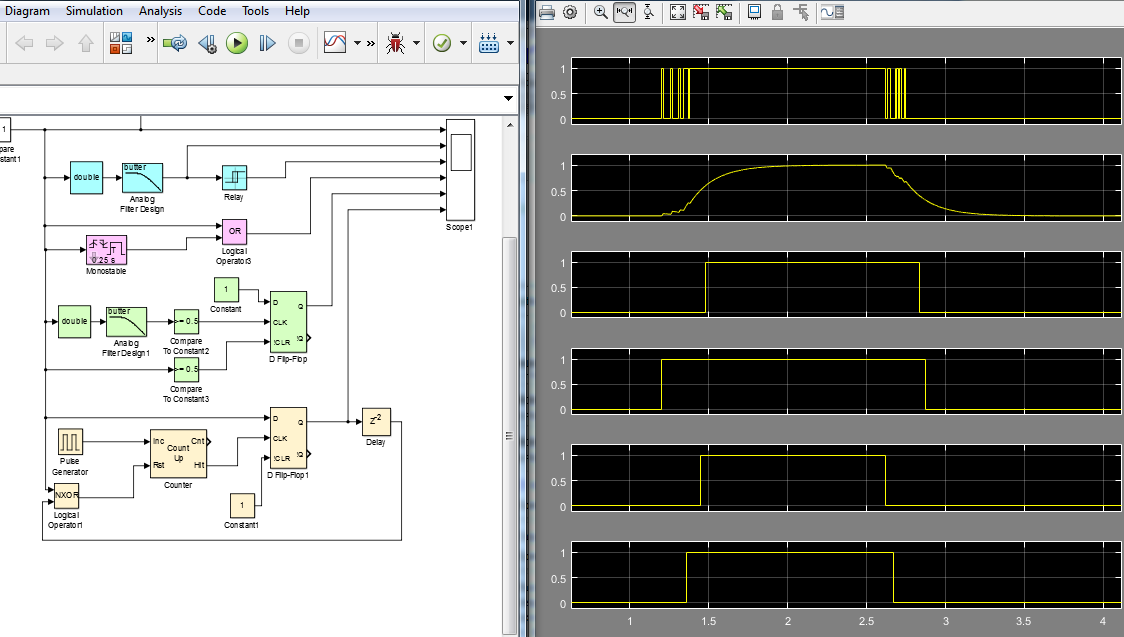
Task: Click the Counter block in the diagram
Action: [x=178, y=453]
